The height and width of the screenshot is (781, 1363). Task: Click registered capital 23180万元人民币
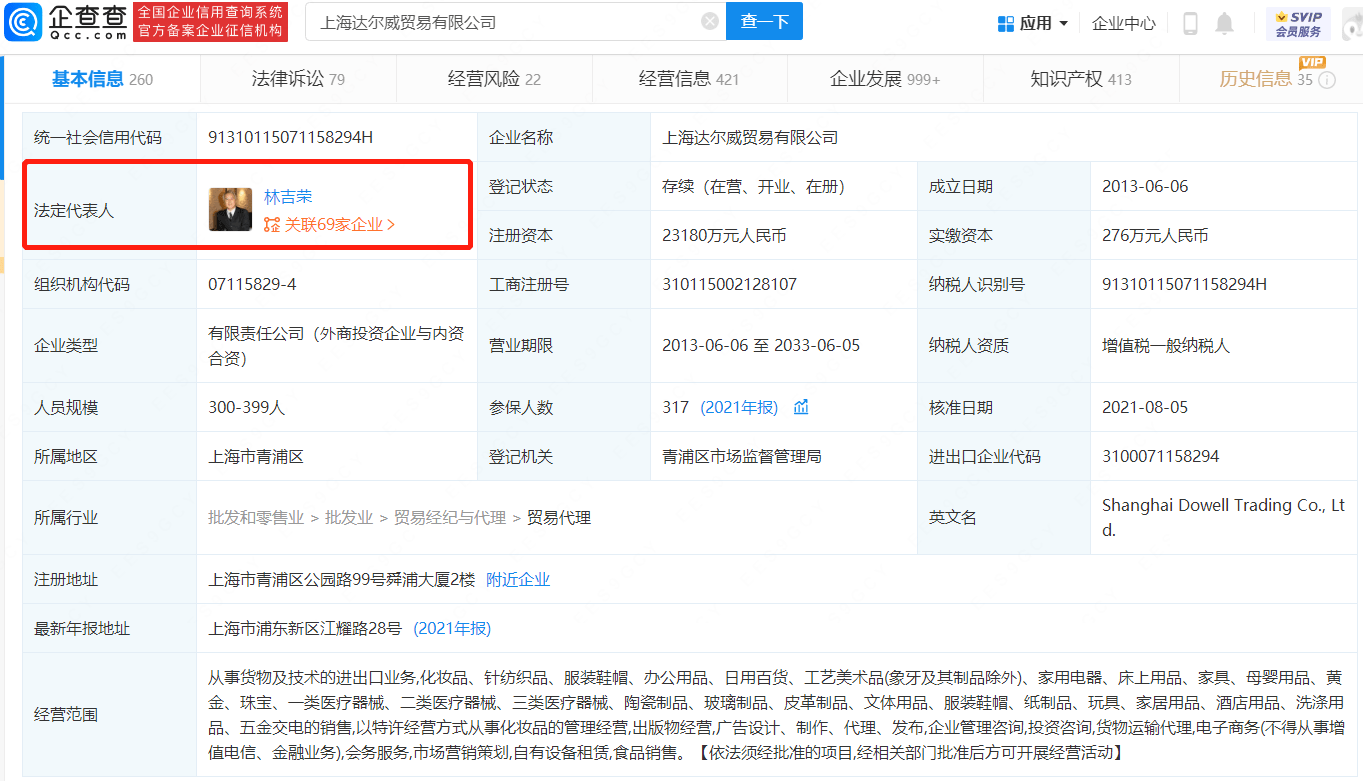tap(724, 235)
